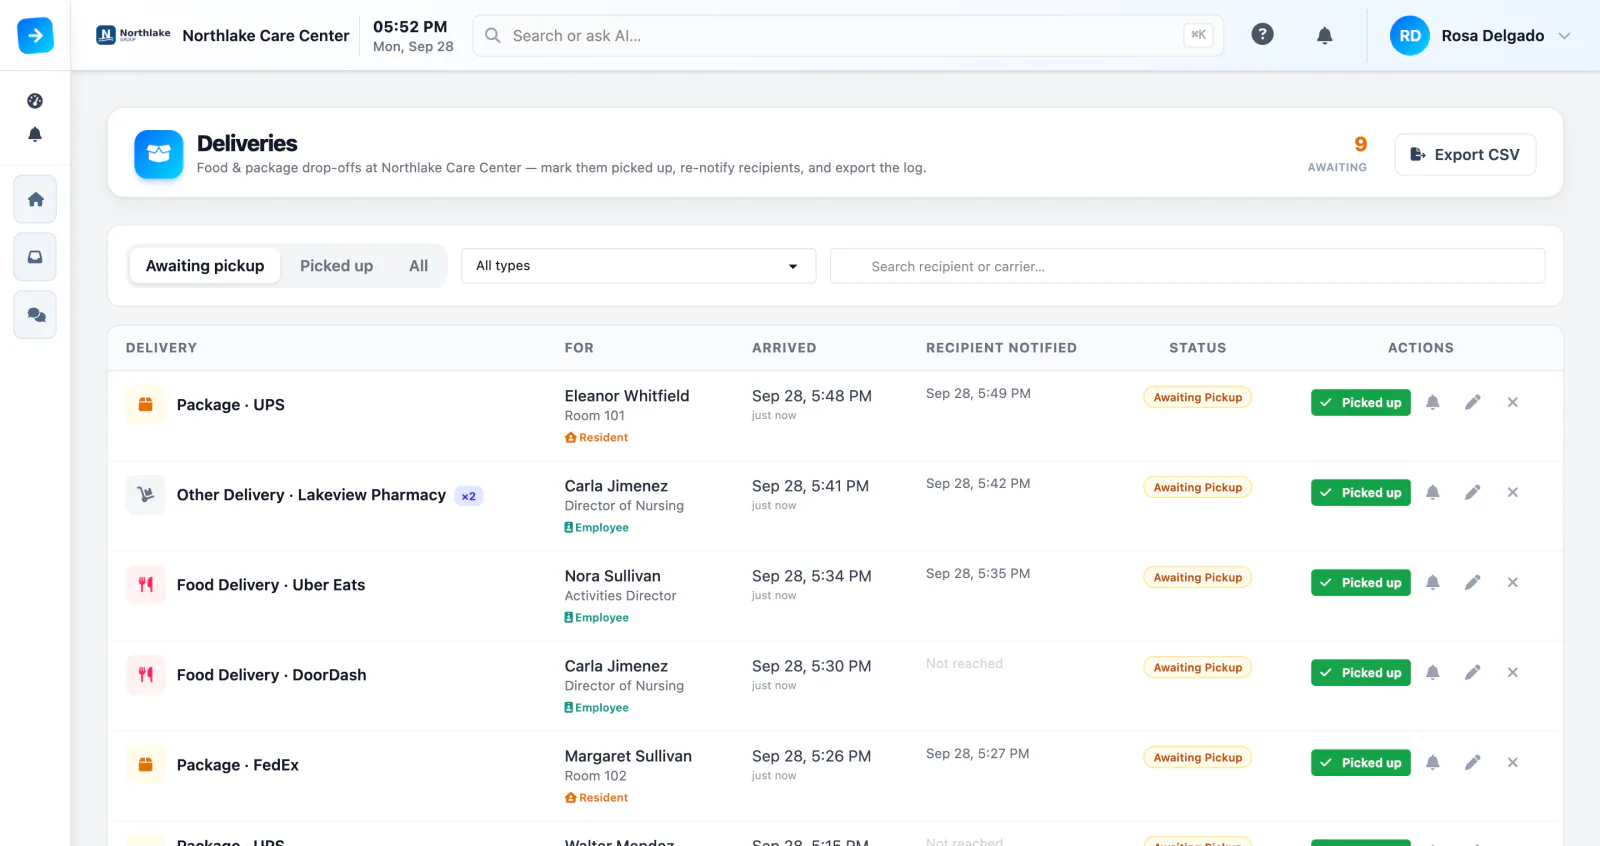Edit the Lakeview Pharmacy delivery
This screenshot has width=1600, height=846.
pyautogui.click(x=1473, y=492)
